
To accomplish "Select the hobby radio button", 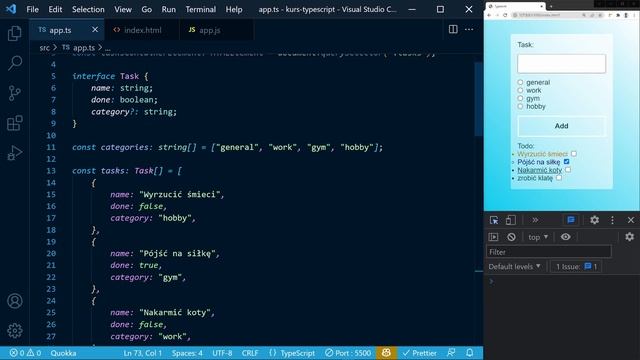I will [520, 106].
